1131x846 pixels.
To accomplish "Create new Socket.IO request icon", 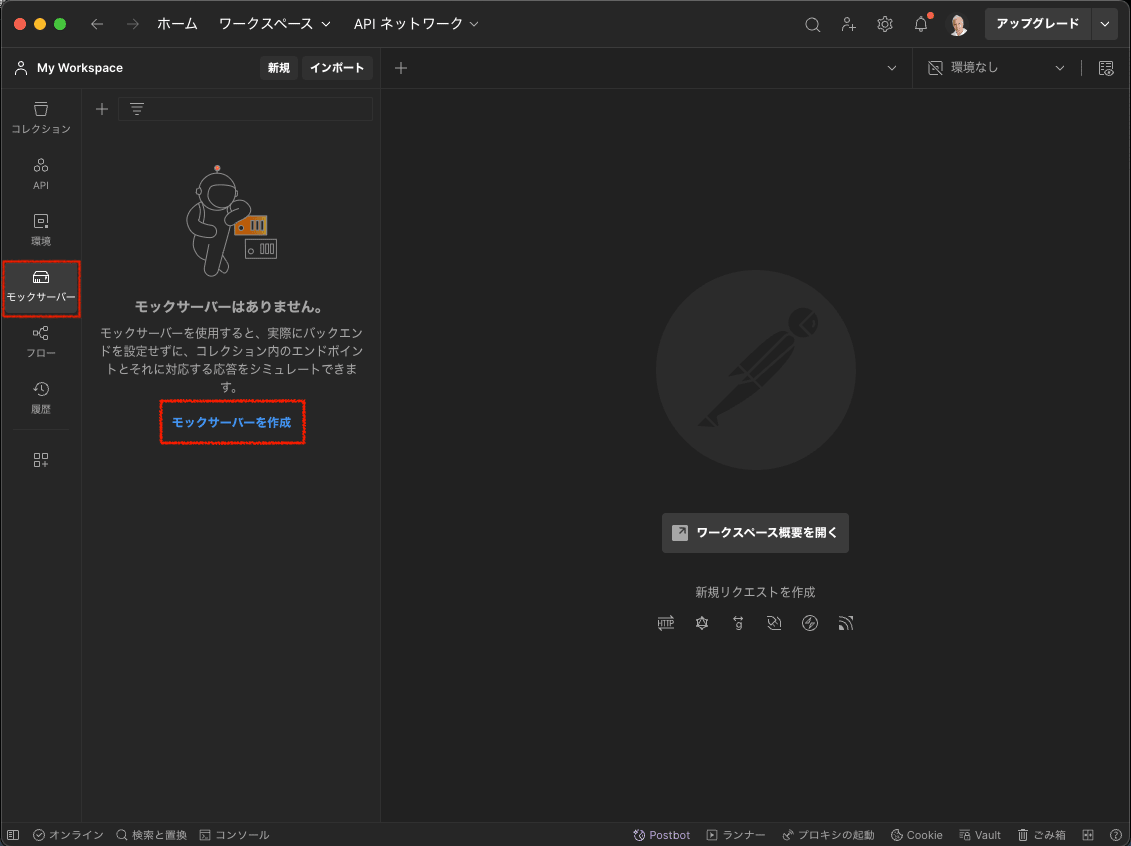I will [x=810, y=623].
